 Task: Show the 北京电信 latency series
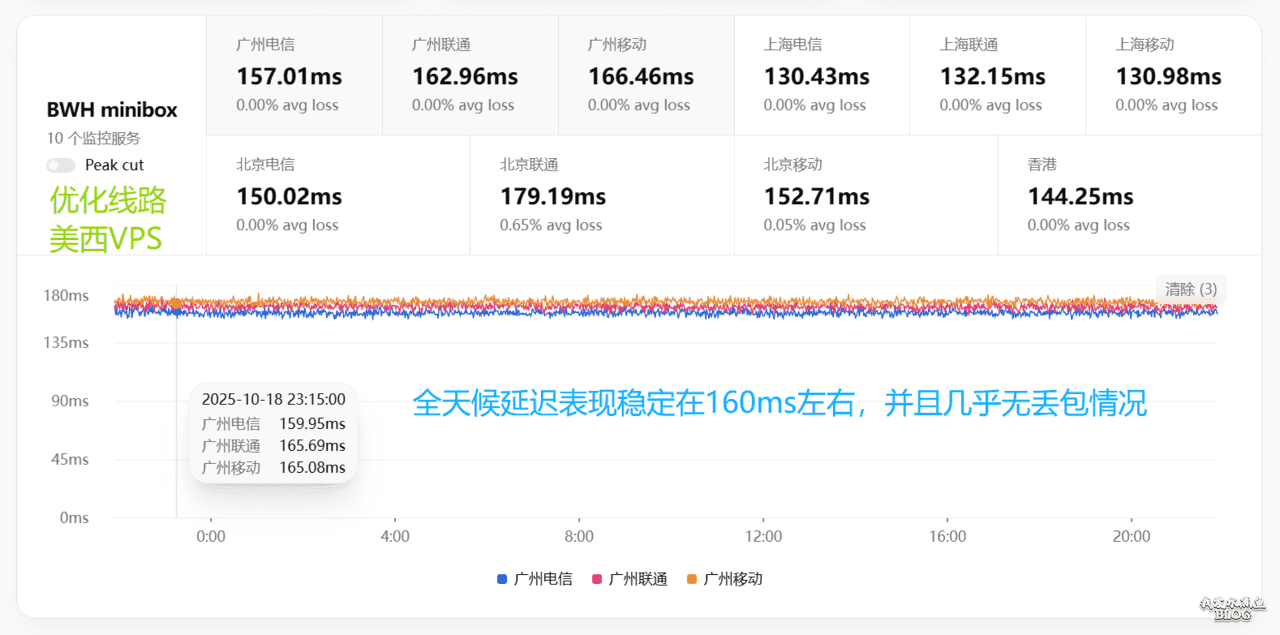pos(338,195)
